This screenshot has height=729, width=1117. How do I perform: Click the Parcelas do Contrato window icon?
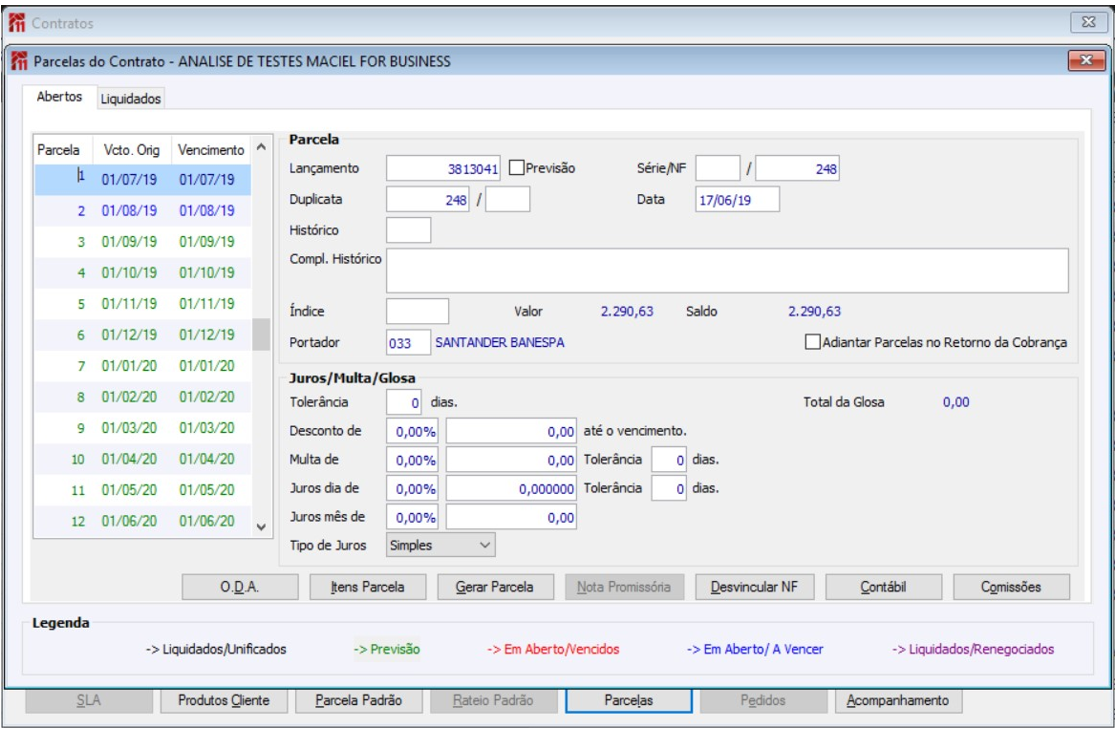(19, 62)
